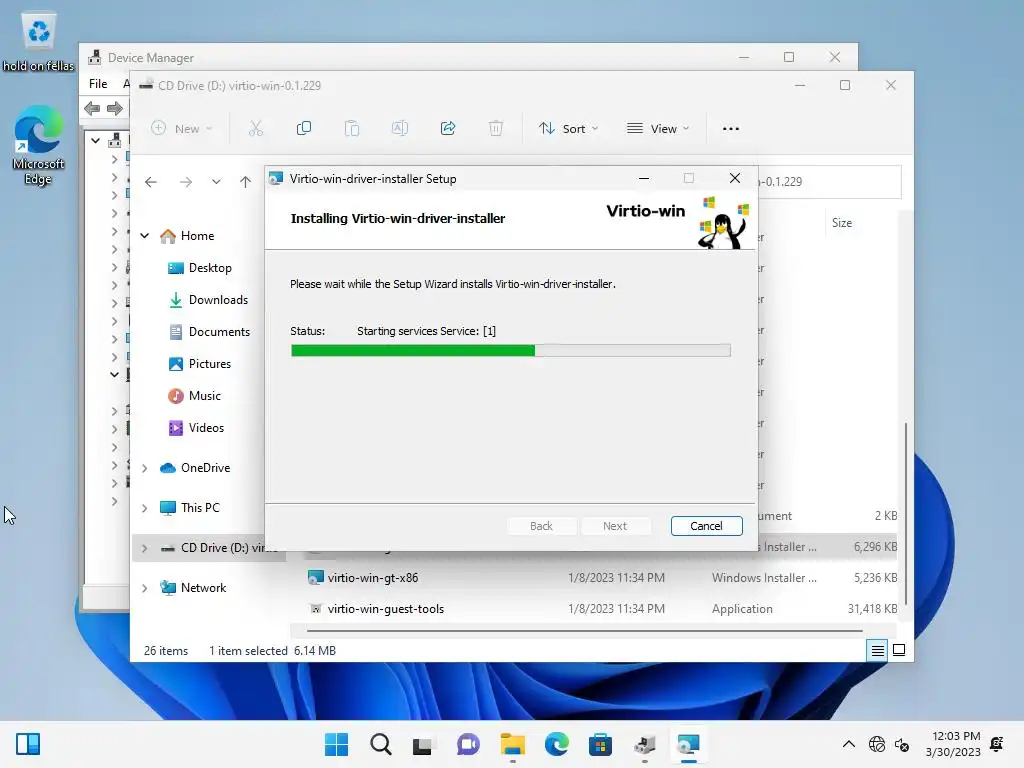Open the network status tray icon

877,744
